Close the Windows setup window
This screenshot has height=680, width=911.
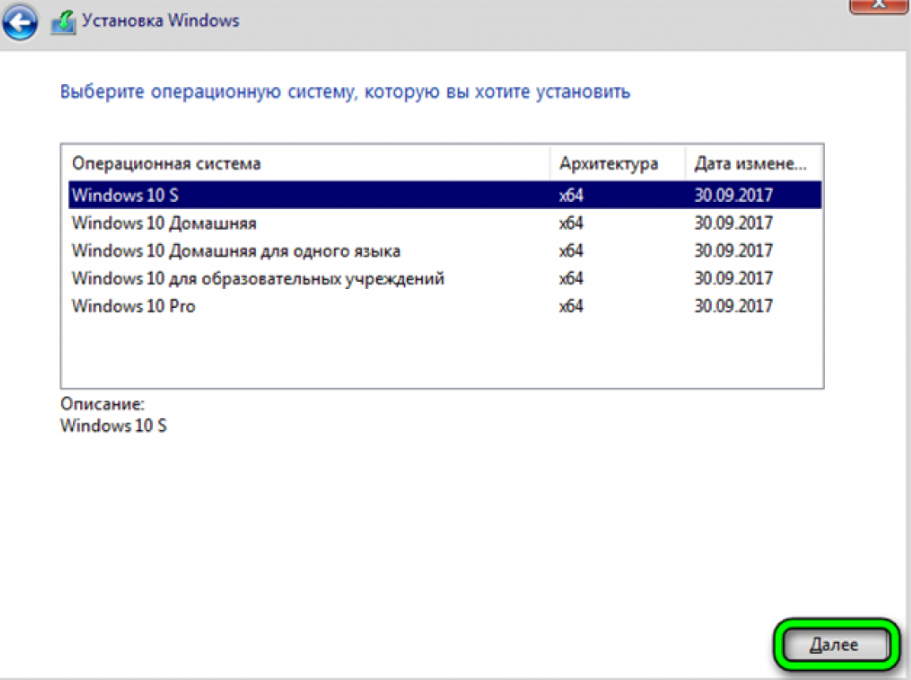(879, 5)
